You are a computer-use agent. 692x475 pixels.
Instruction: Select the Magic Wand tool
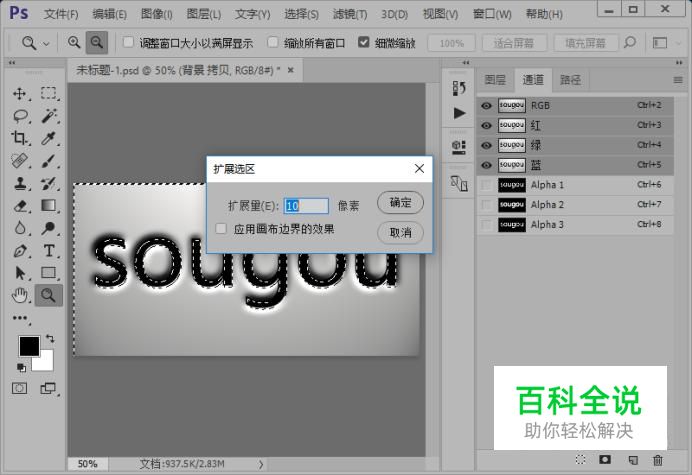(49, 116)
